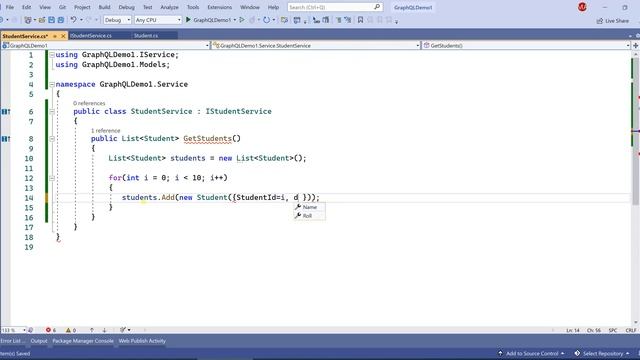Open the Debug menu
The image size is (640, 360).
(x=127, y=7)
